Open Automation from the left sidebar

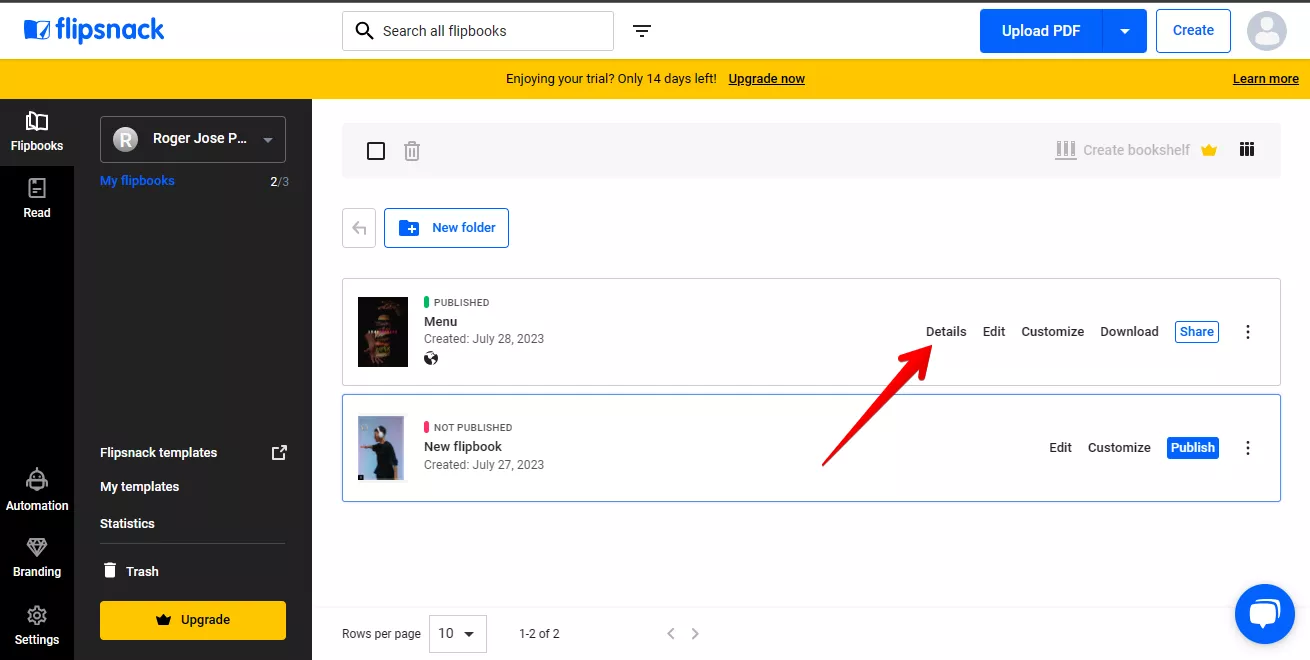pos(37,490)
